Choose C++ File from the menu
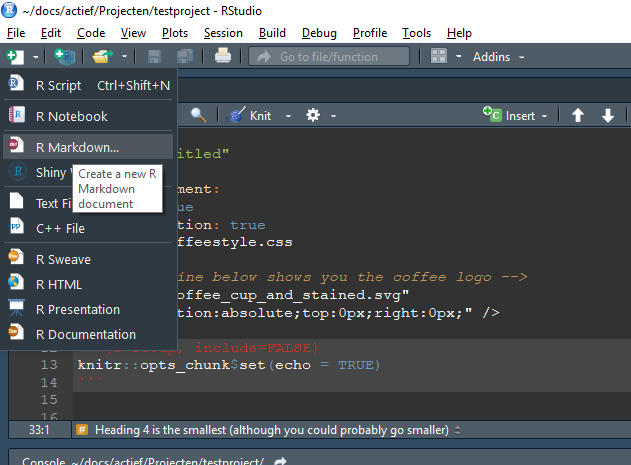The image size is (631, 465). pos(88,228)
